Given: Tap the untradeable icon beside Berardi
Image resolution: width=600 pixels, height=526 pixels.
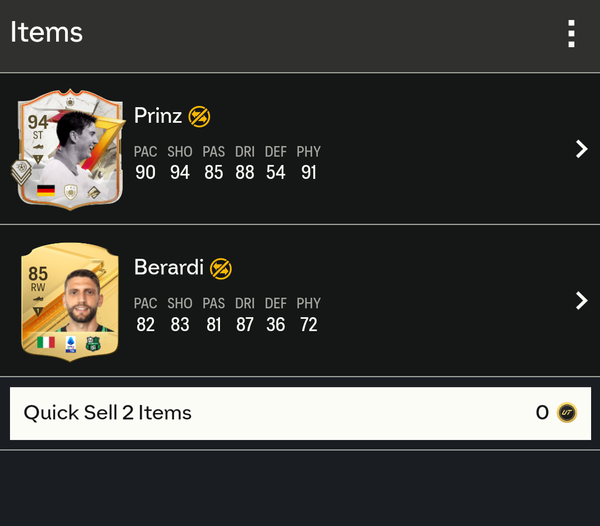Looking at the screenshot, I should click(221, 269).
